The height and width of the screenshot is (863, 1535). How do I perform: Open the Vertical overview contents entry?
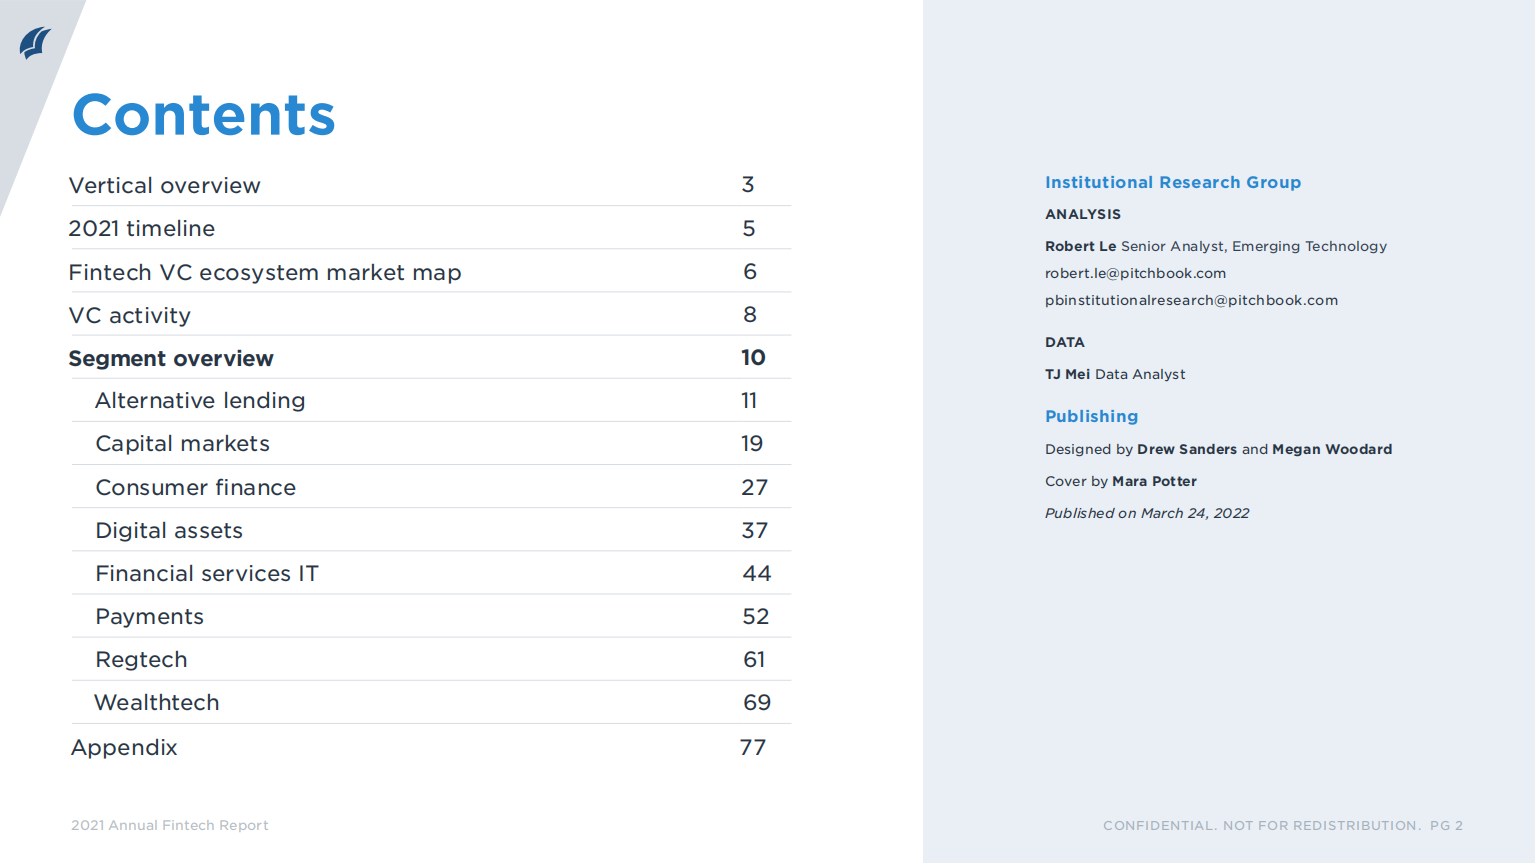click(165, 186)
